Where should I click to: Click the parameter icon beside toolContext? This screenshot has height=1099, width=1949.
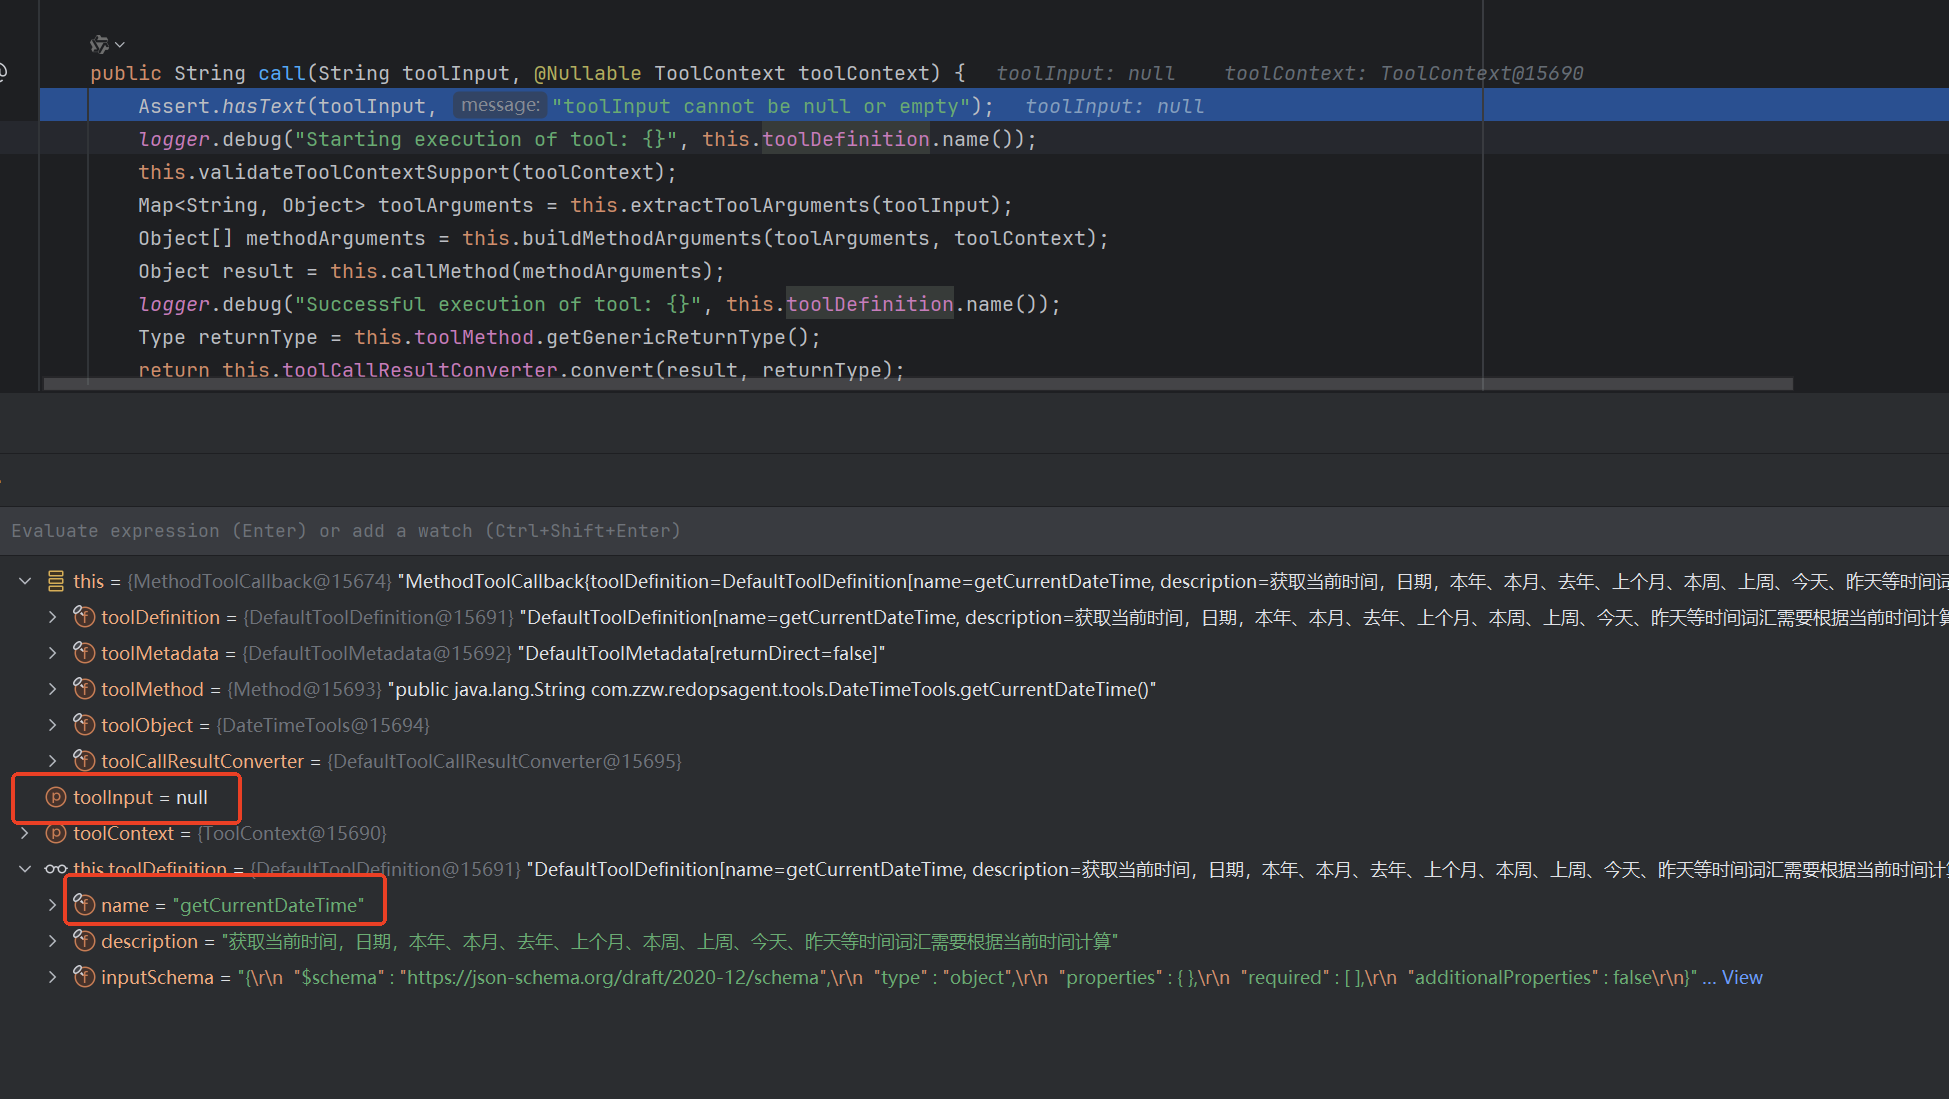coord(56,833)
